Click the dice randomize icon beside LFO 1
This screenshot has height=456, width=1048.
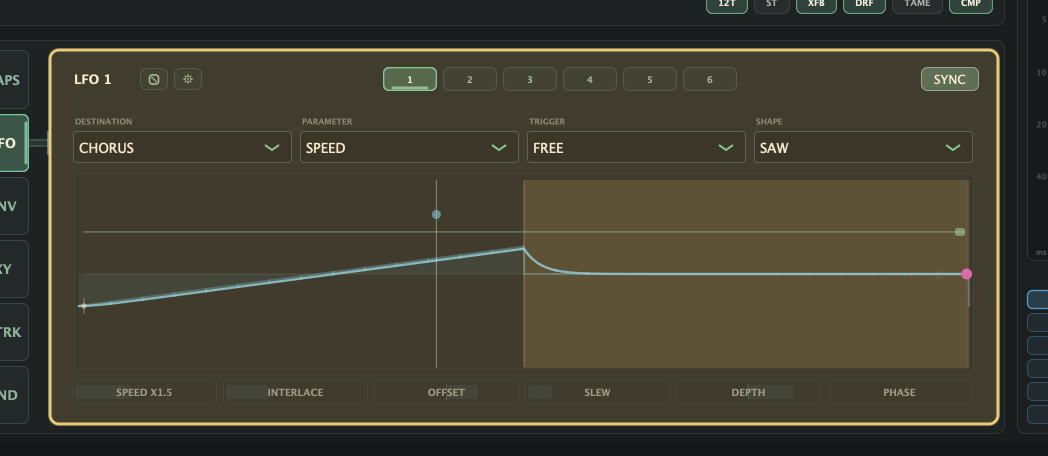[x=154, y=80]
